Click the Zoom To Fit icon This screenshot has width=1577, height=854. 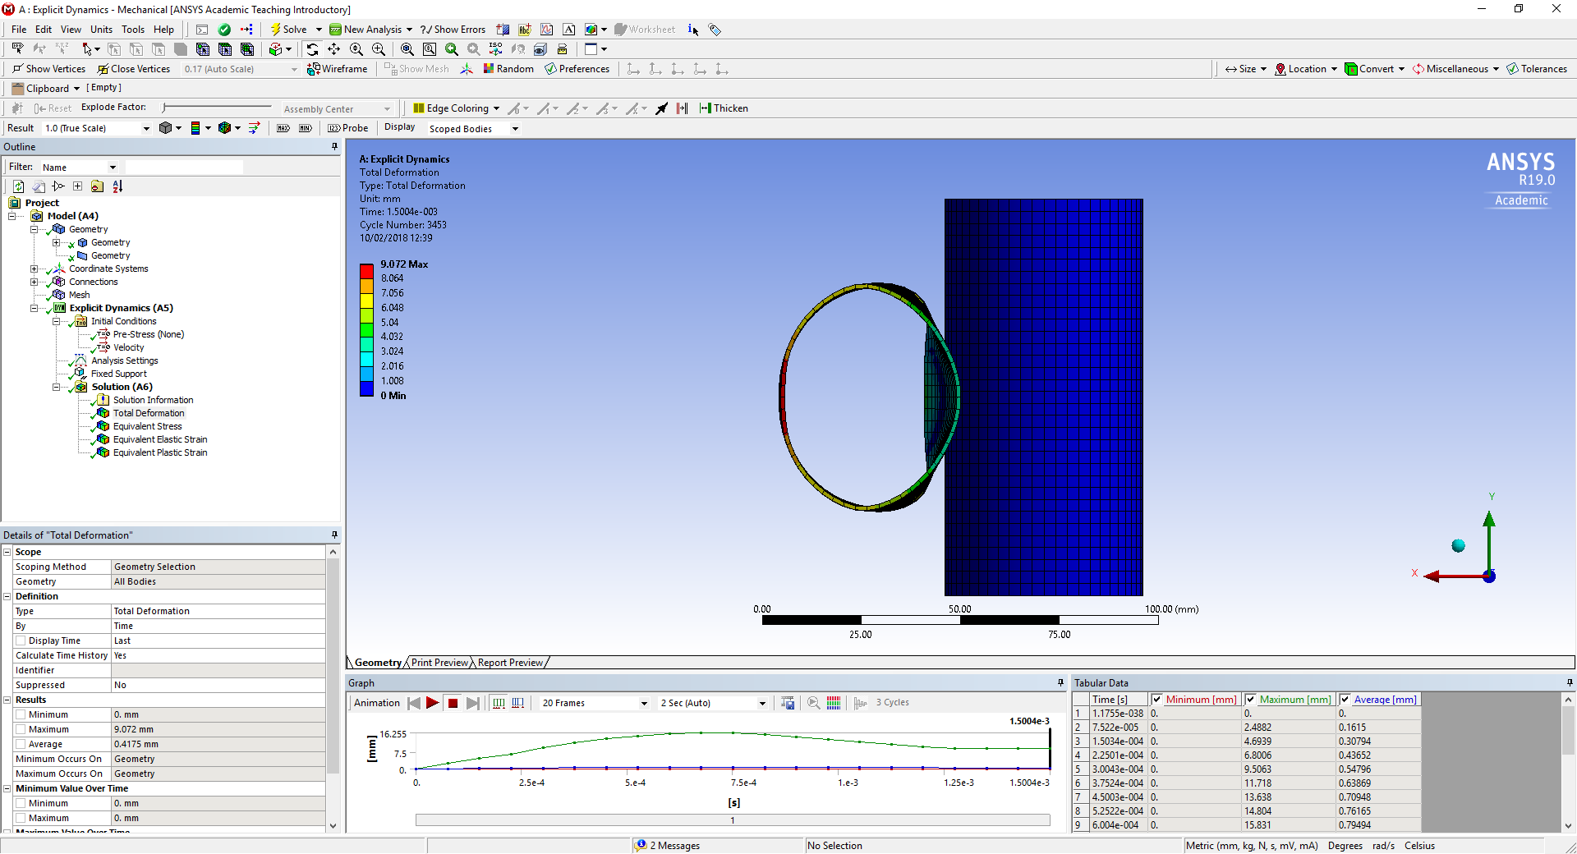(407, 49)
